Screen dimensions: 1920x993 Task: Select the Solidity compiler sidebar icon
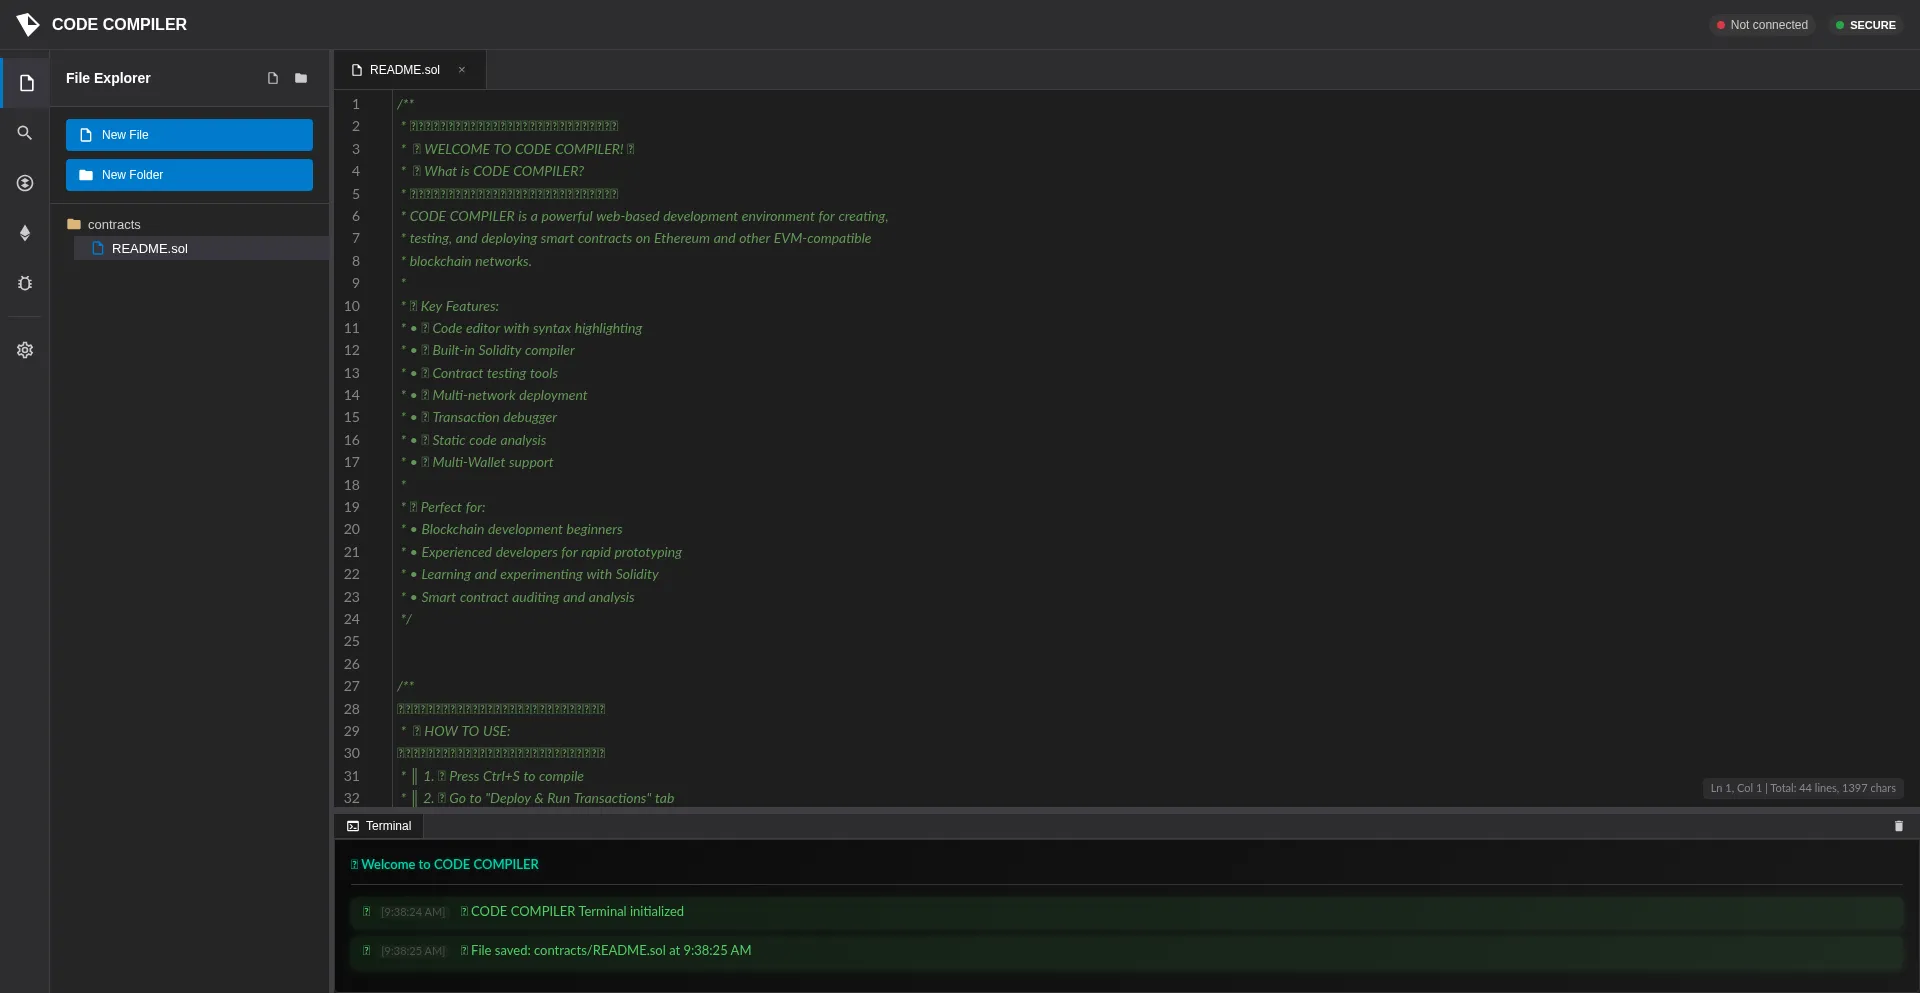(x=25, y=183)
